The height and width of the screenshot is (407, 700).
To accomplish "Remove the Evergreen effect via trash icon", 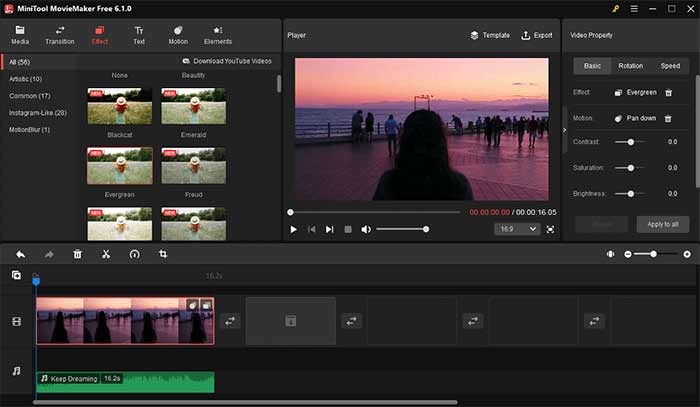I will tap(669, 93).
